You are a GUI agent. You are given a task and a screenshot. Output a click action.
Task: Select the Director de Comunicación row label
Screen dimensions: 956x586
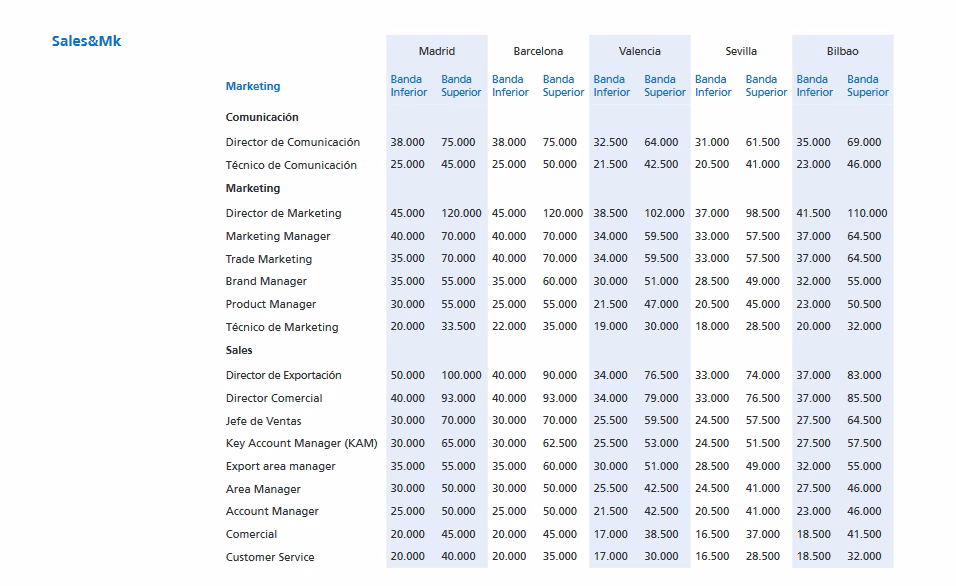pyautogui.click(x=292, y=142)
